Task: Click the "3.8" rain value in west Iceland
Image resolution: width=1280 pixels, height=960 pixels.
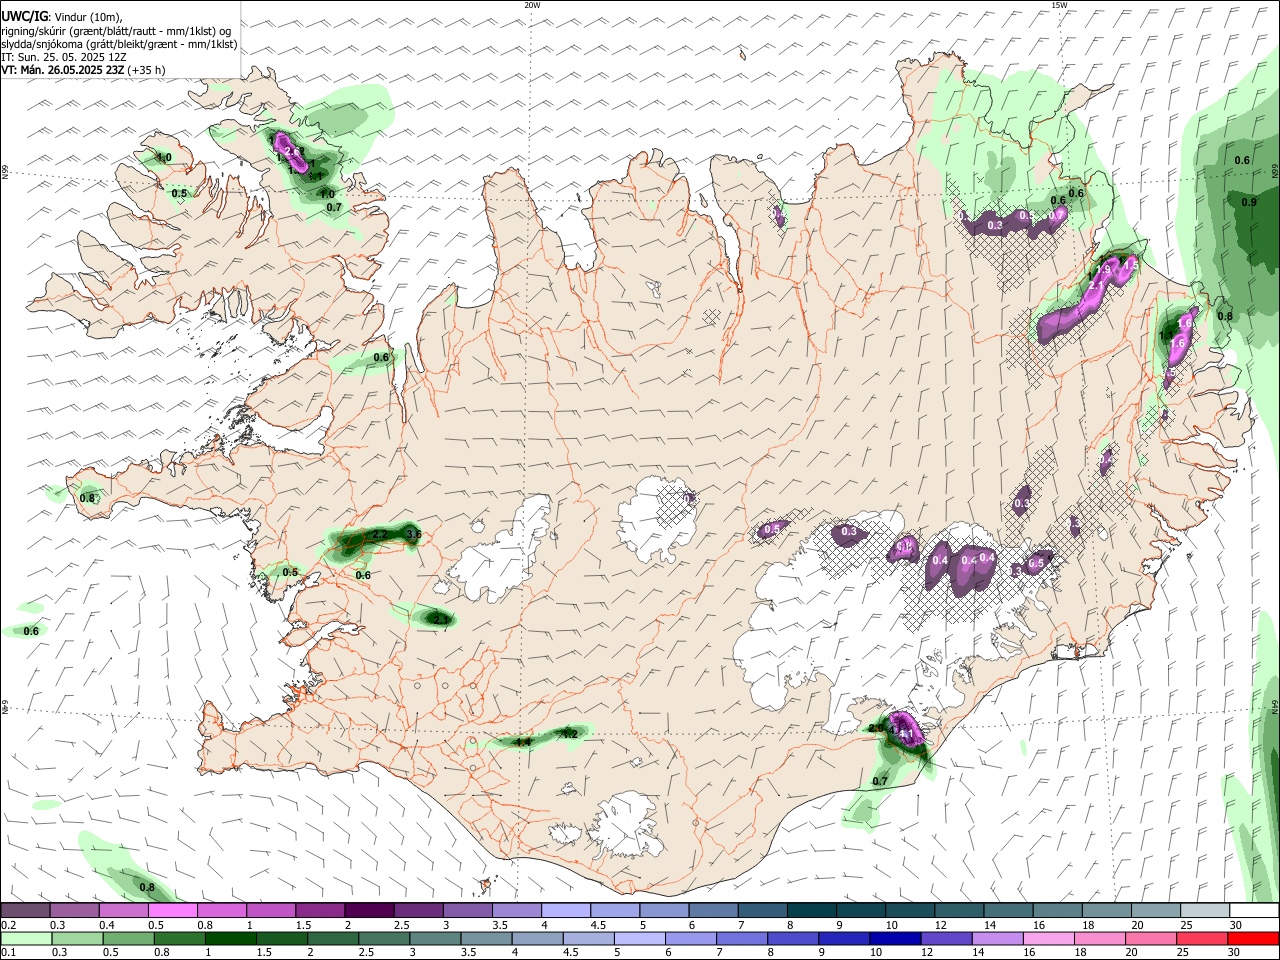Action: (413, 535)
